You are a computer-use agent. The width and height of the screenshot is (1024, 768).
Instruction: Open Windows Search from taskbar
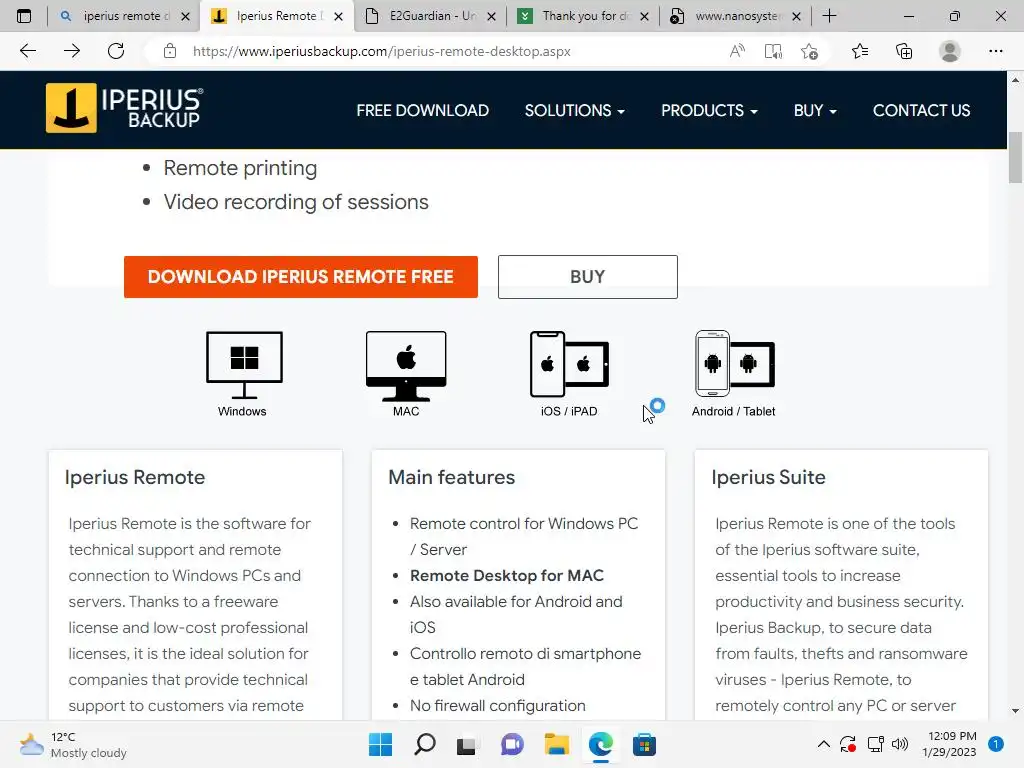(424, 744)
